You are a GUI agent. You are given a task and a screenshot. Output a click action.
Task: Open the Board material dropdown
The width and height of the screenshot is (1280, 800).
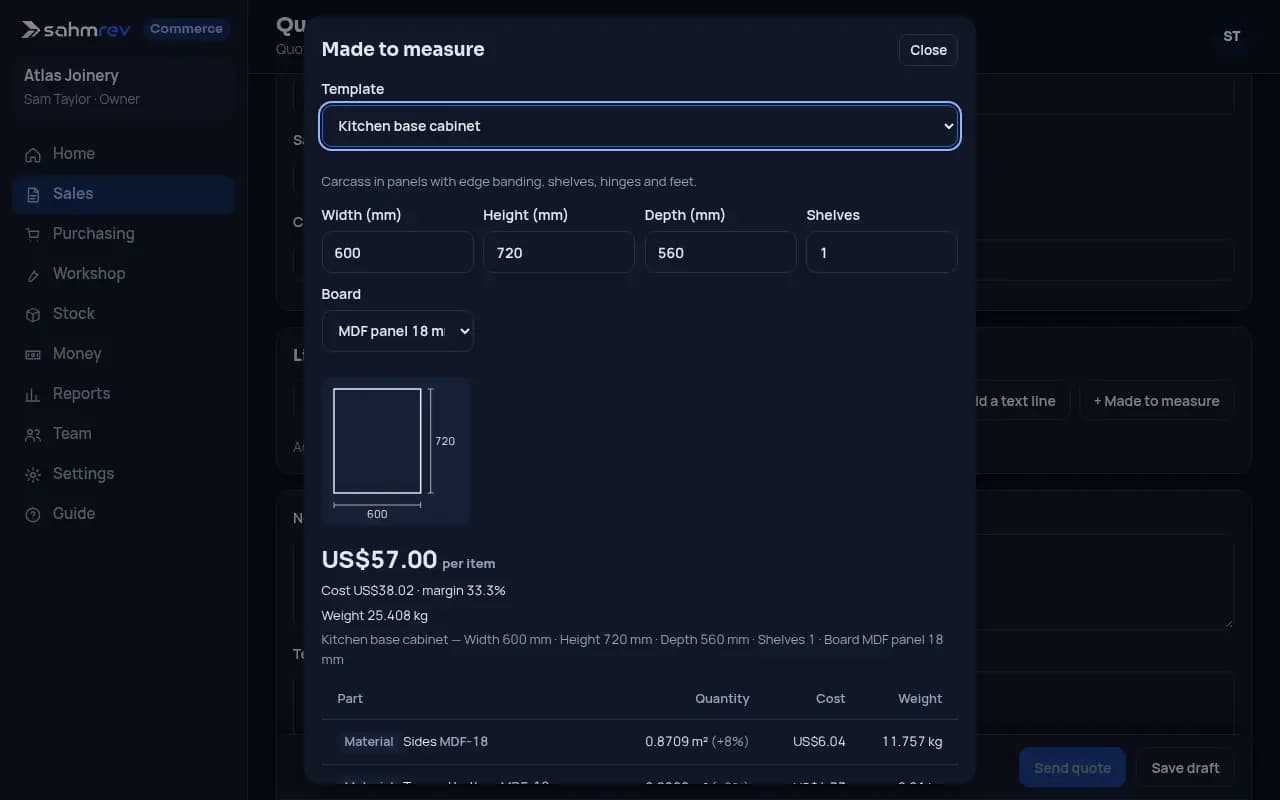coord(398,331)
